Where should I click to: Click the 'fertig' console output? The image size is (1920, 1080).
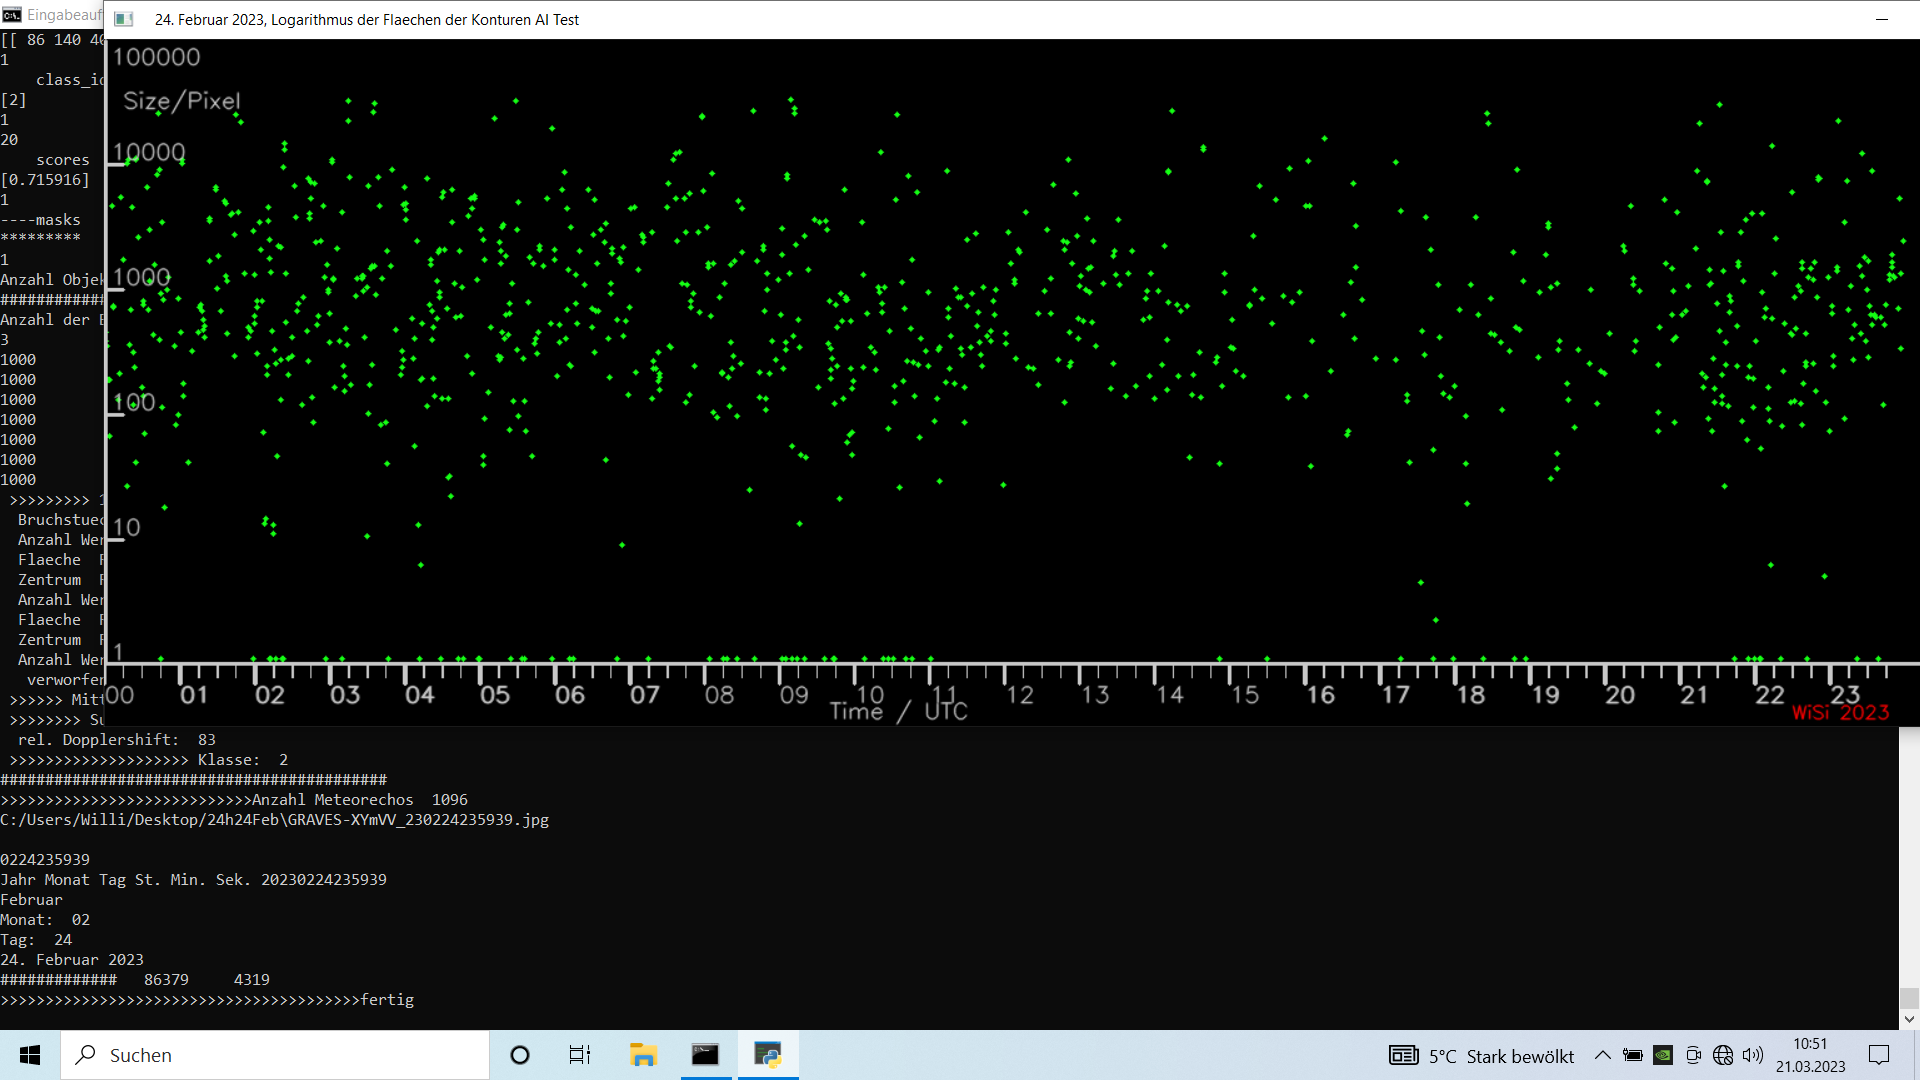click(387, 1000)
